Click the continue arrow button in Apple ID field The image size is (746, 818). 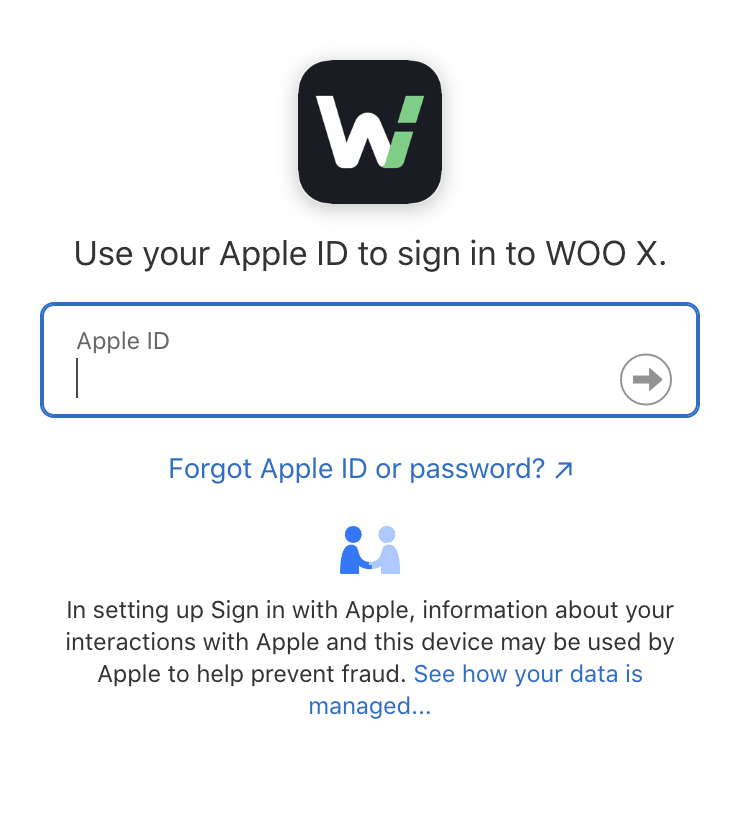(645, 379)
